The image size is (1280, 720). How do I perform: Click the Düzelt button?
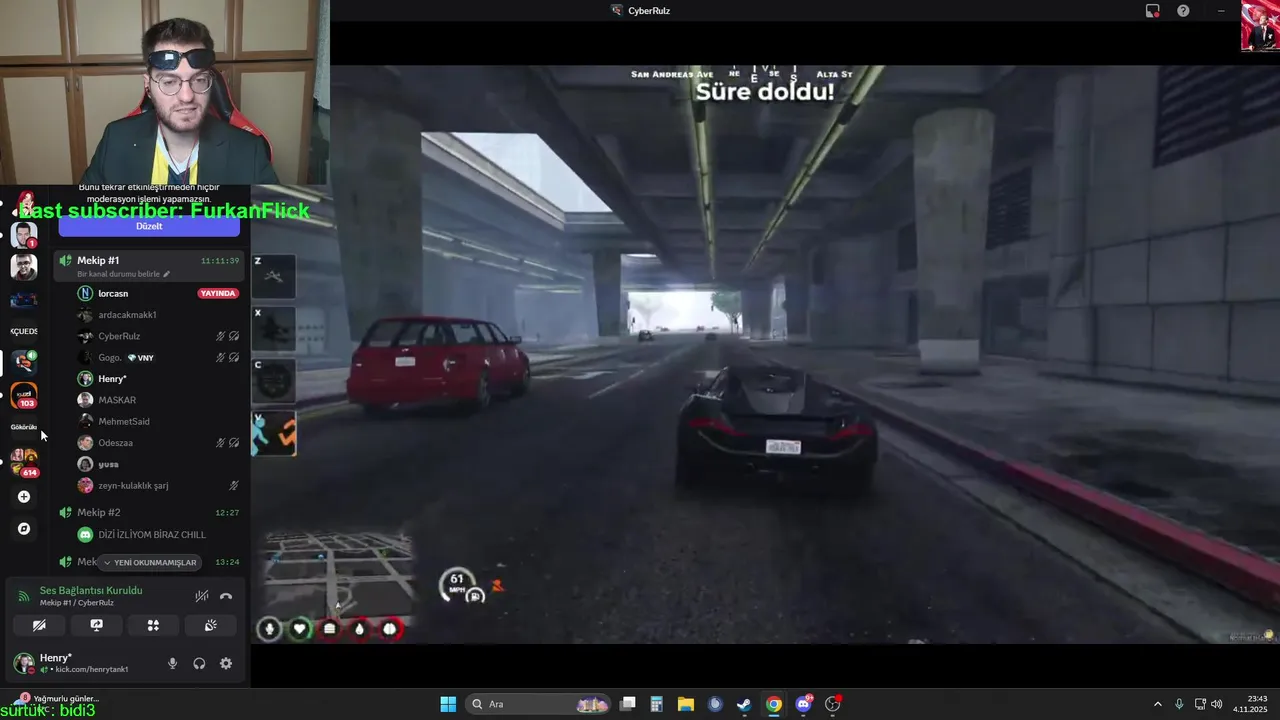point(149,226)
